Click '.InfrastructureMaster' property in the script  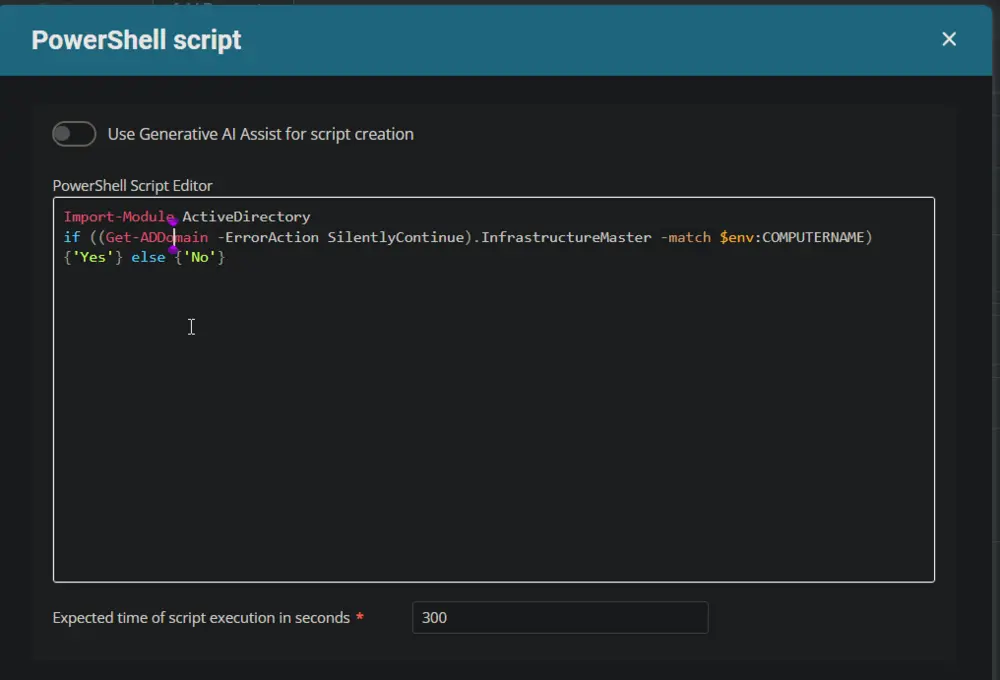point(562,237)
